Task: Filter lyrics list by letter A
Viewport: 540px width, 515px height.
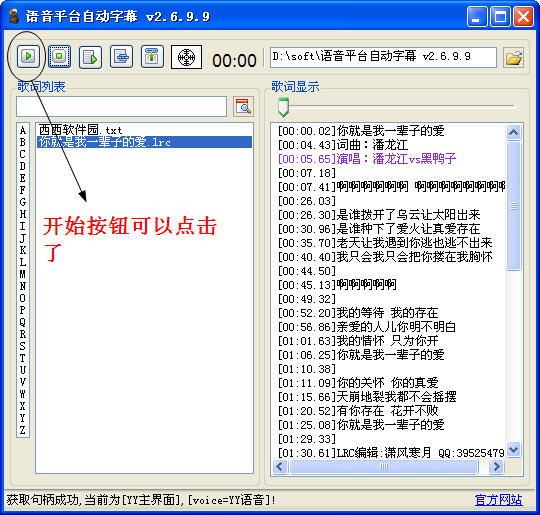Action: tap(23, 130)
